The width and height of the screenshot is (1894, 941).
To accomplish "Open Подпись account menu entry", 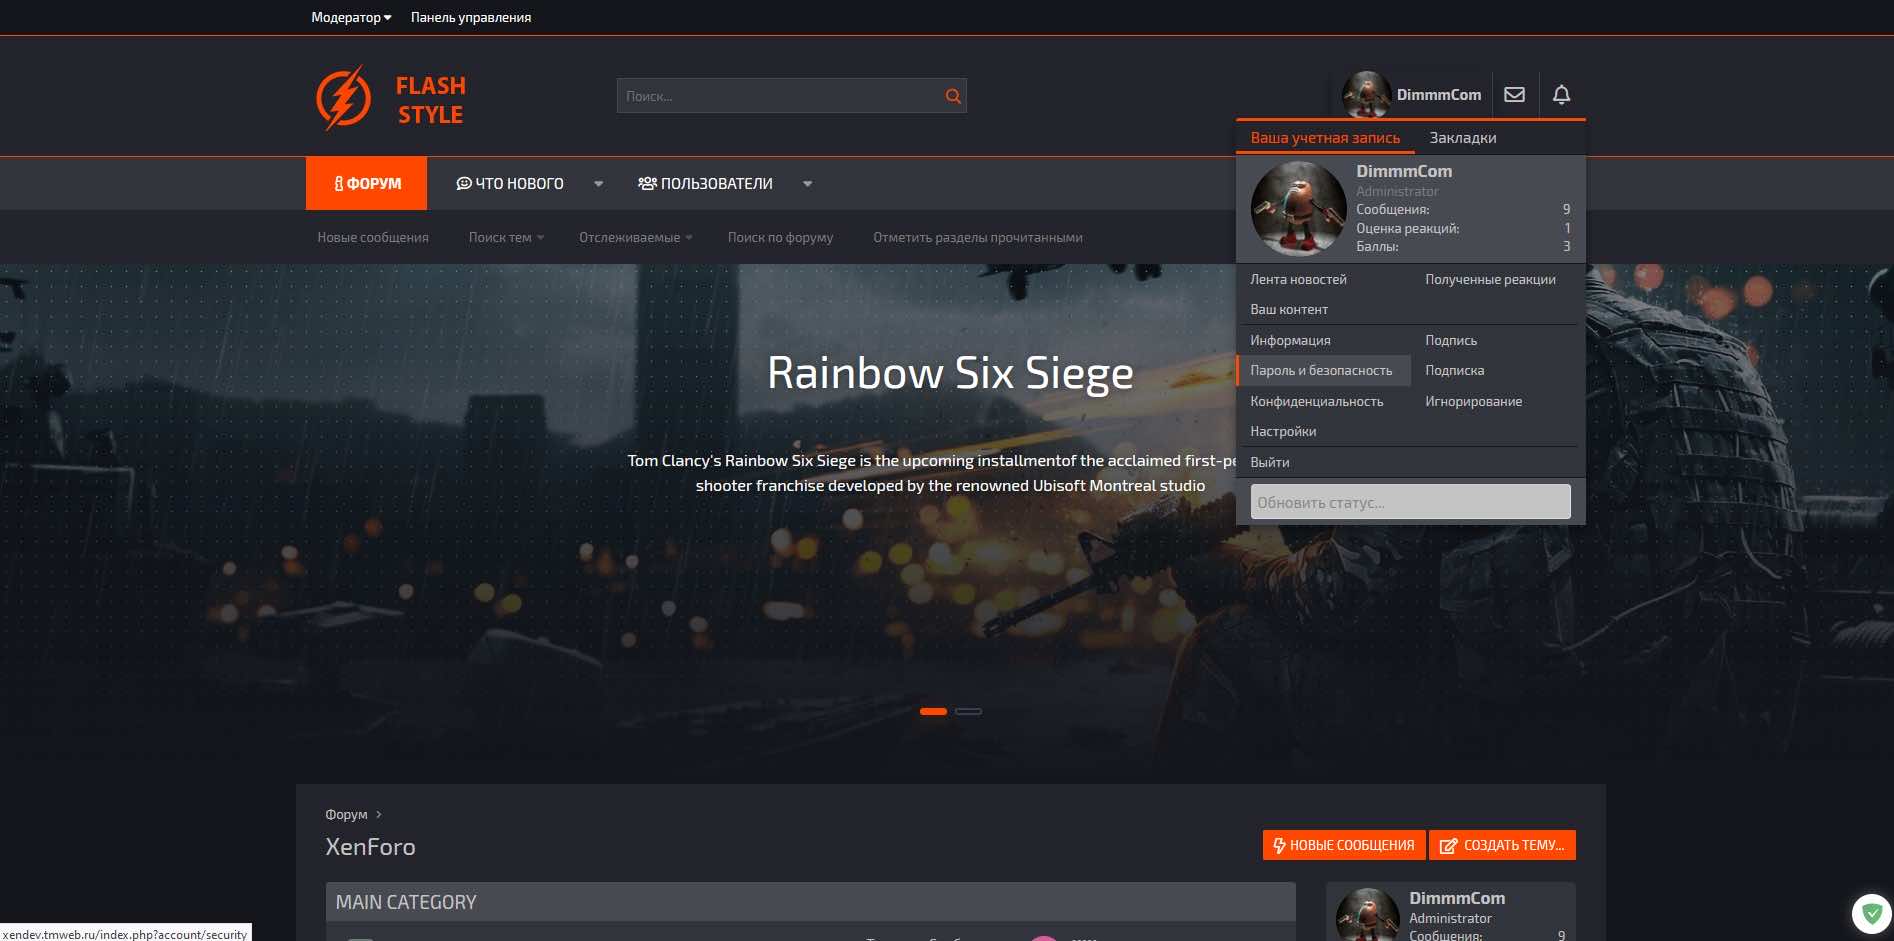I will click(x=1451, y=340).
